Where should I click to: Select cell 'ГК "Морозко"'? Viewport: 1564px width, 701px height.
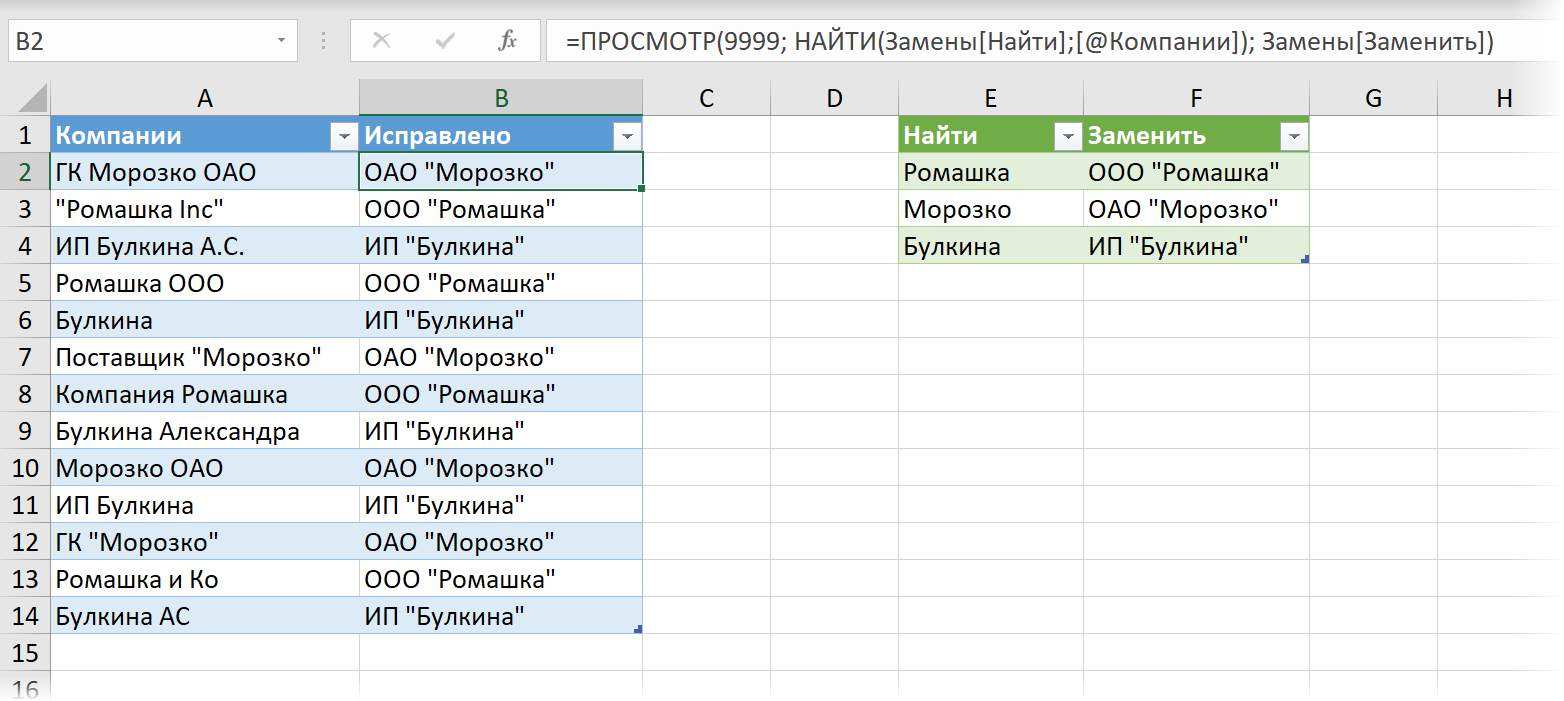point(205,542)
